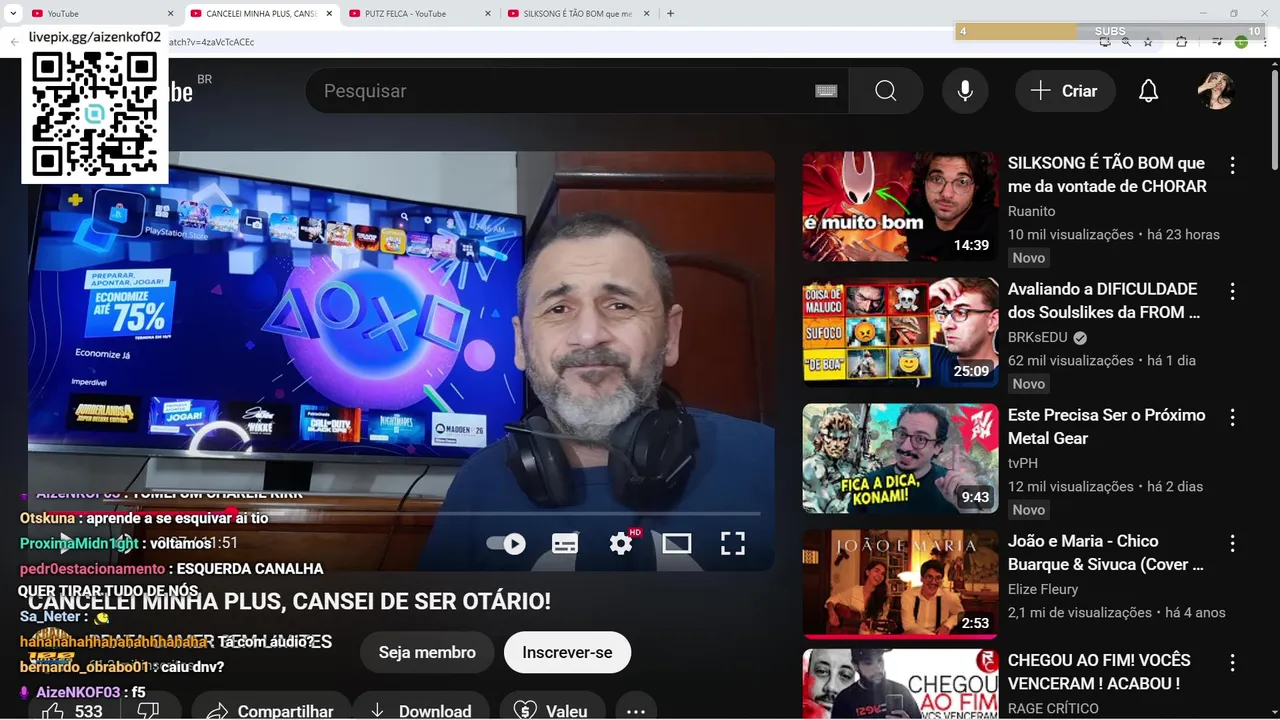Open the Fica a dica Konami thumbnail
1280x720 pixels.
coord(900,458)
